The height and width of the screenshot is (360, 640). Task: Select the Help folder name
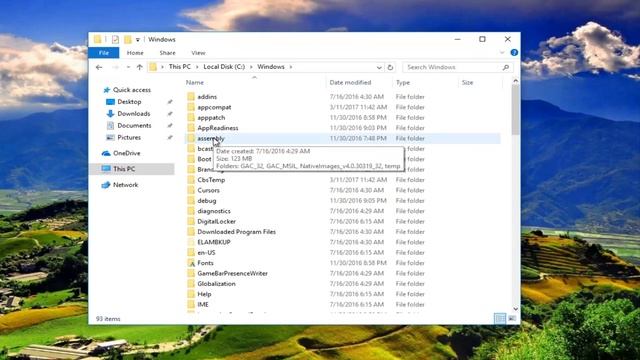(204, 294)
